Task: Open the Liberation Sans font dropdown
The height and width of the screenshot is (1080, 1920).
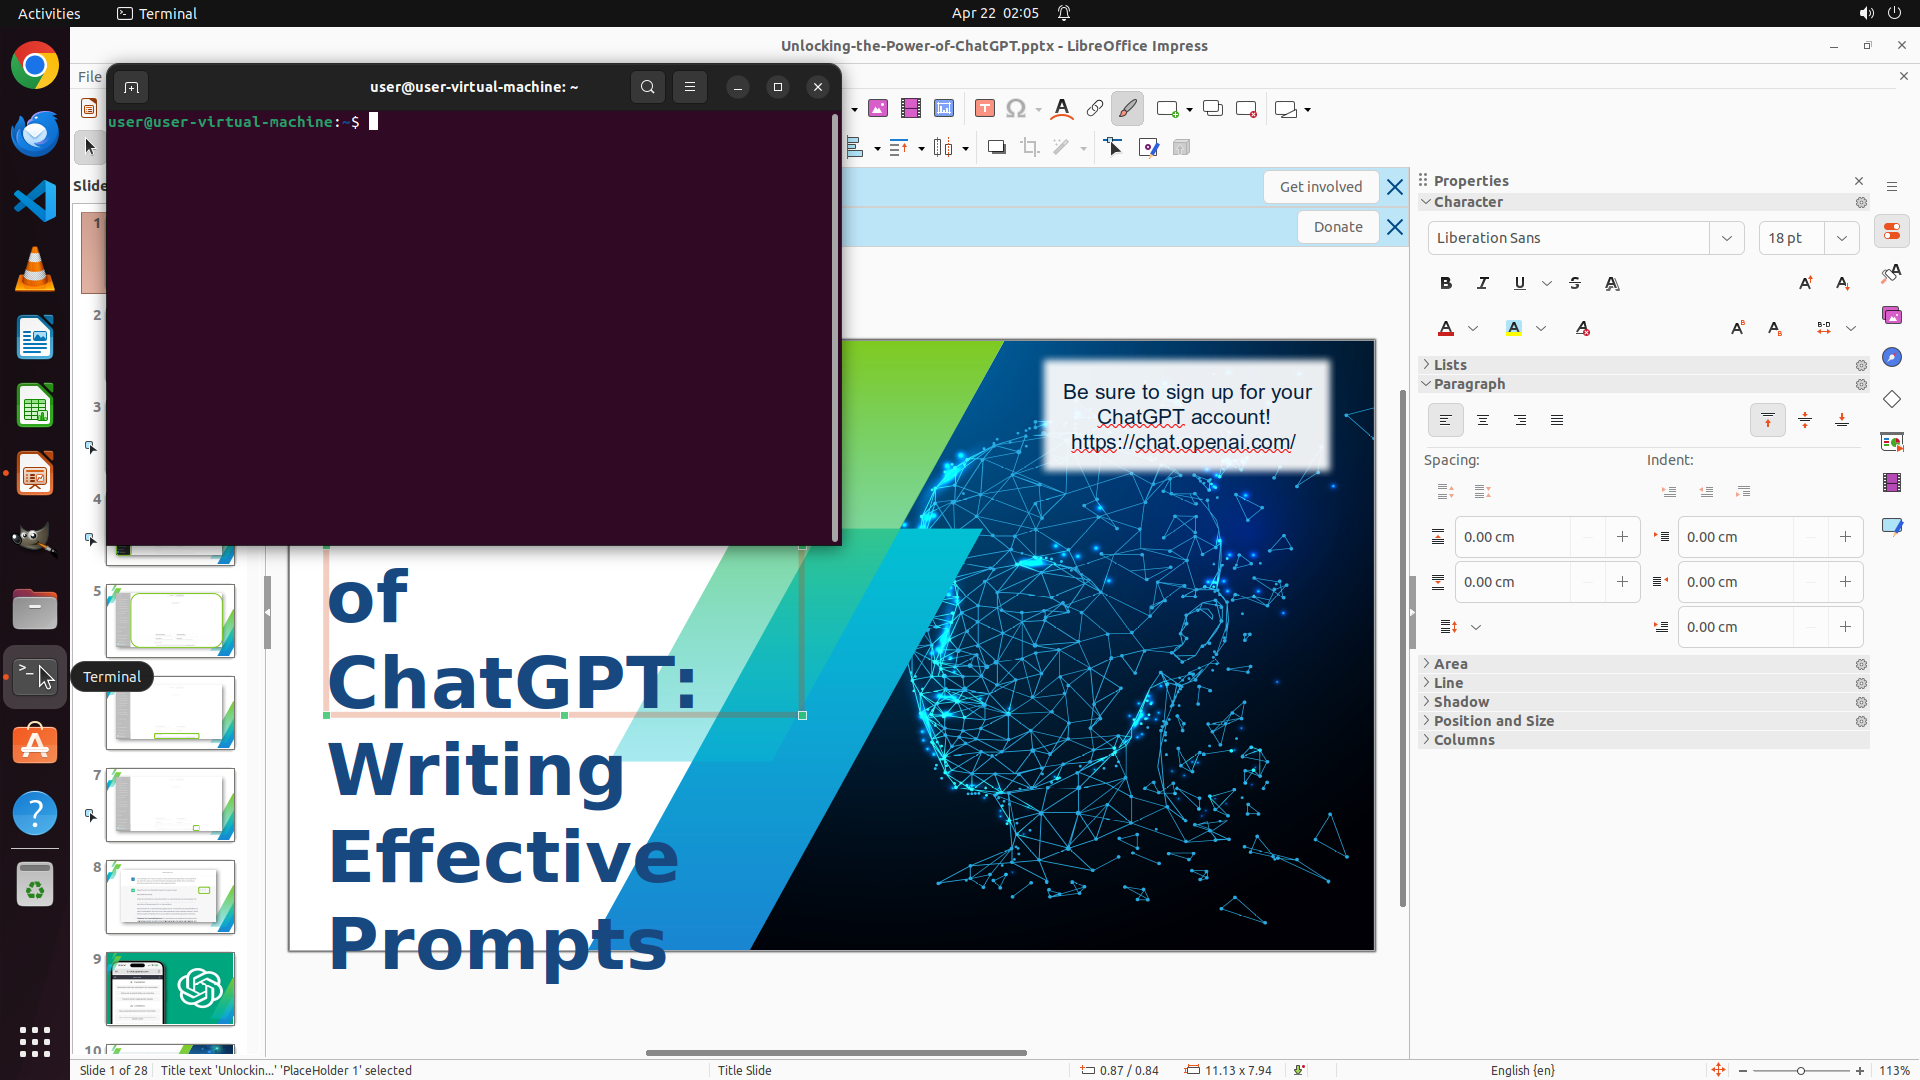Action: [x=1726, y=238]
